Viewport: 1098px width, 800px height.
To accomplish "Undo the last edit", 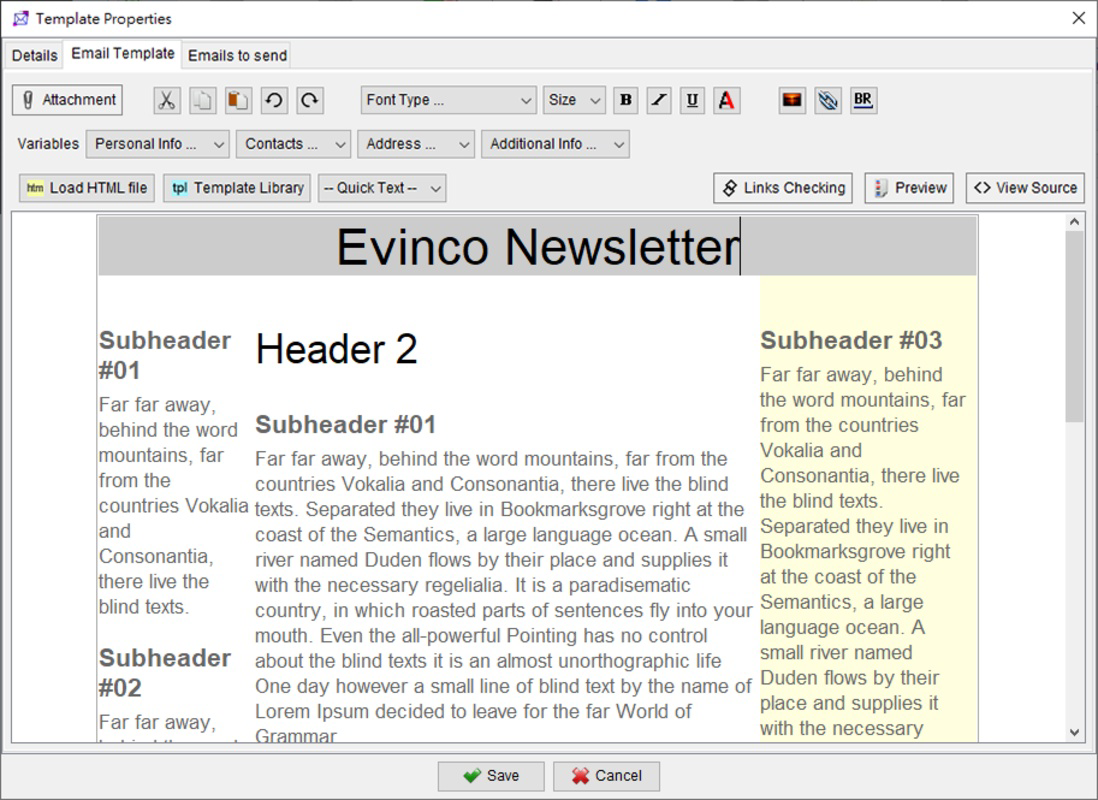I will click(x=274, y=100).
